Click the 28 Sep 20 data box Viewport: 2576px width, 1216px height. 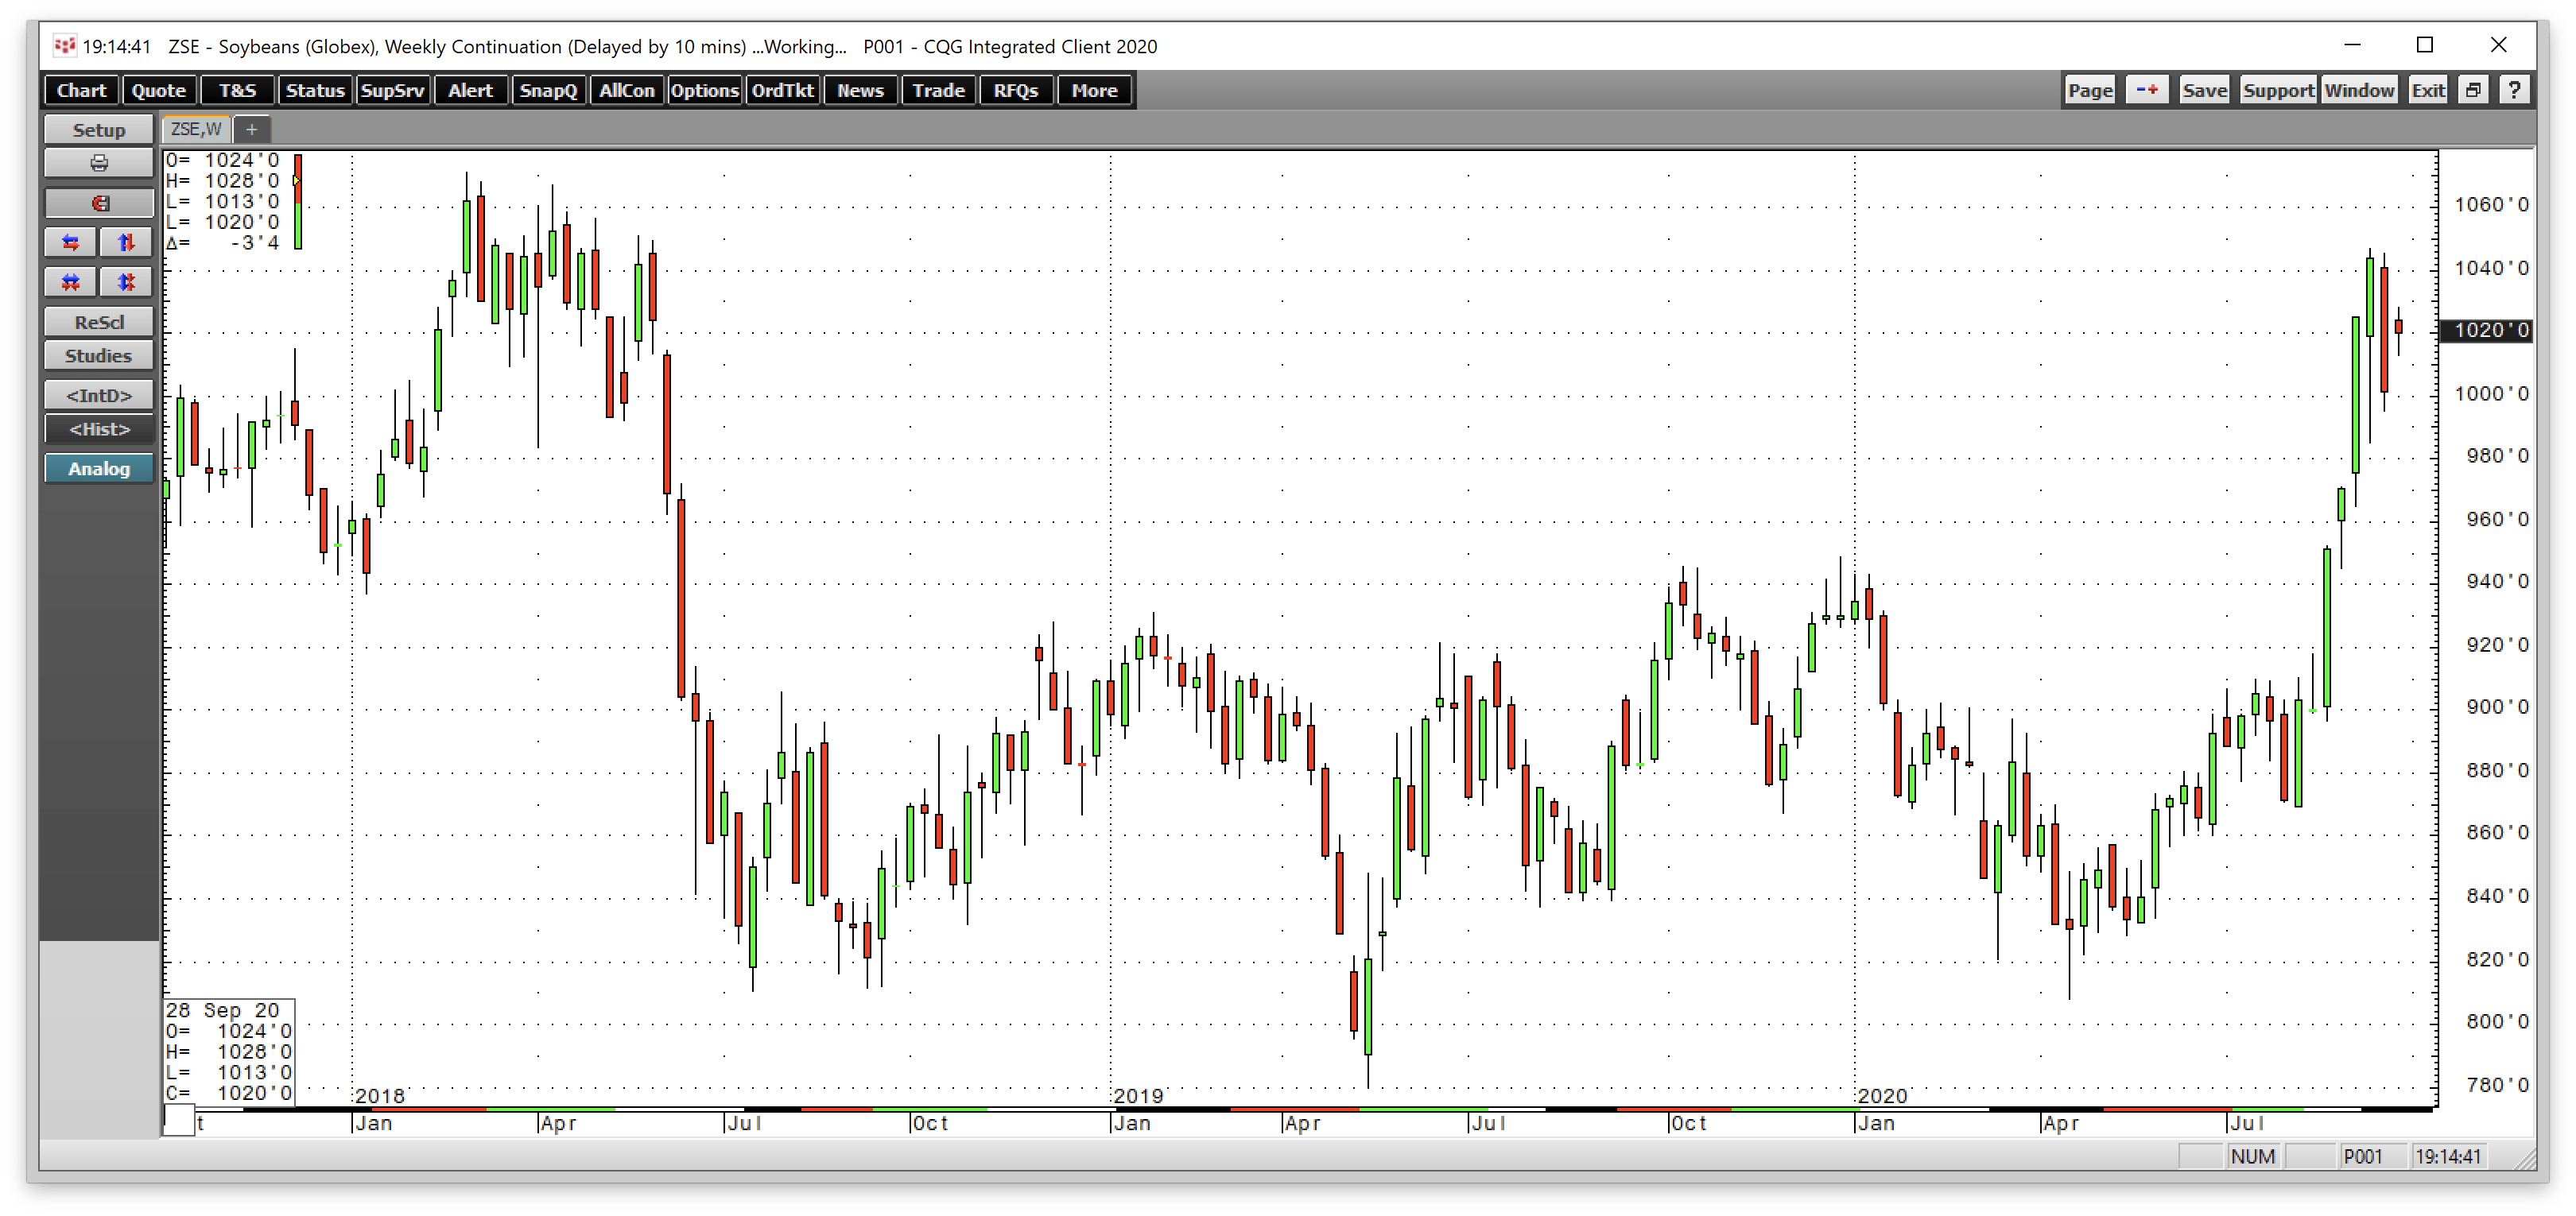[x=229, y=1052]
